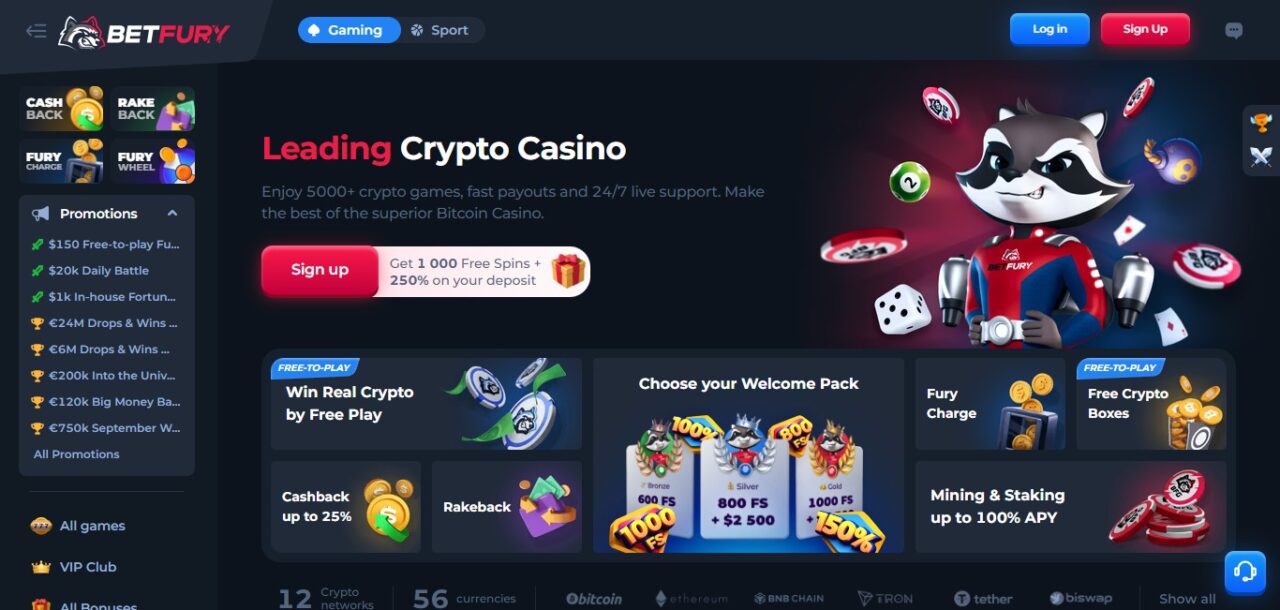
Task: Open the Choose your Welcome Pack banner
Action: tap(748, 455)
